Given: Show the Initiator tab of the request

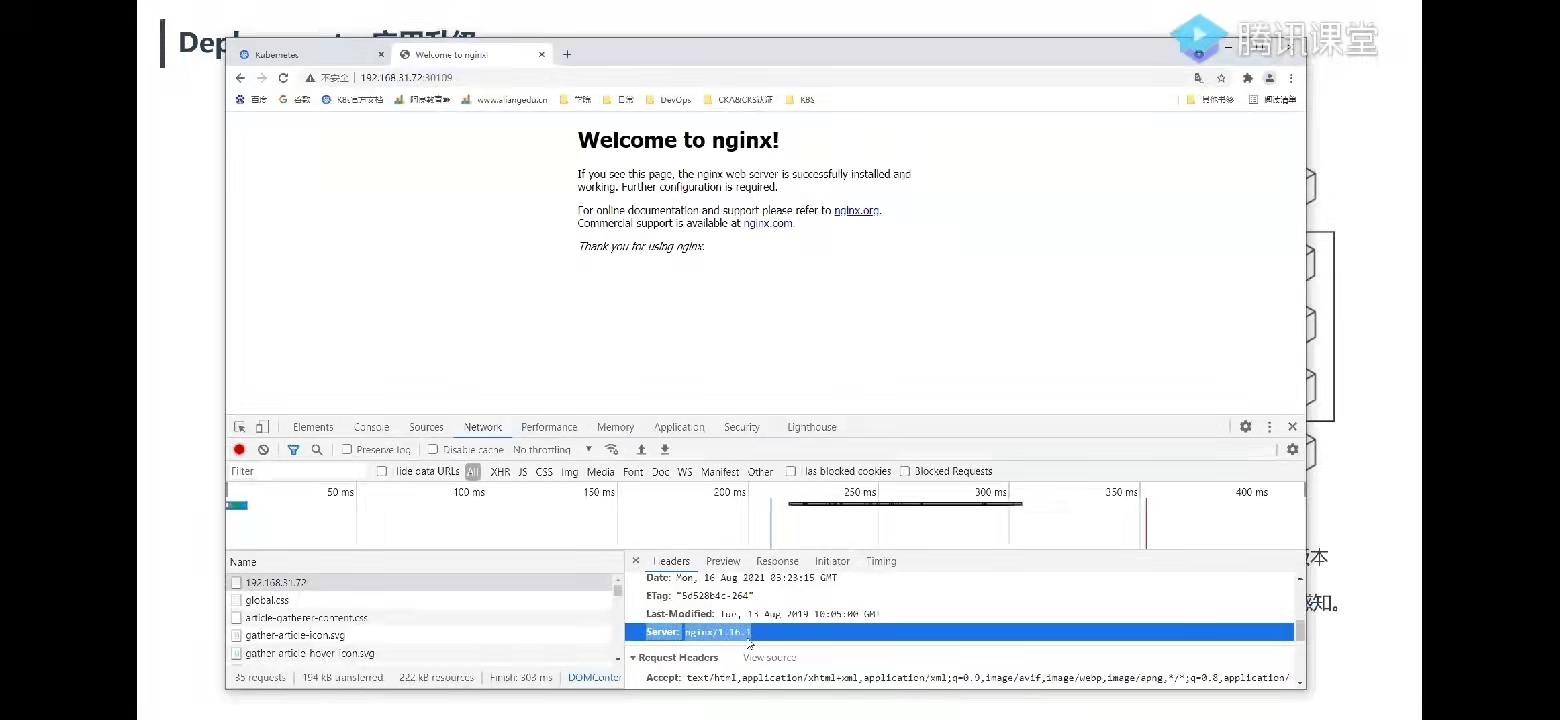Looking at the screenshot, I should [832, 561].
